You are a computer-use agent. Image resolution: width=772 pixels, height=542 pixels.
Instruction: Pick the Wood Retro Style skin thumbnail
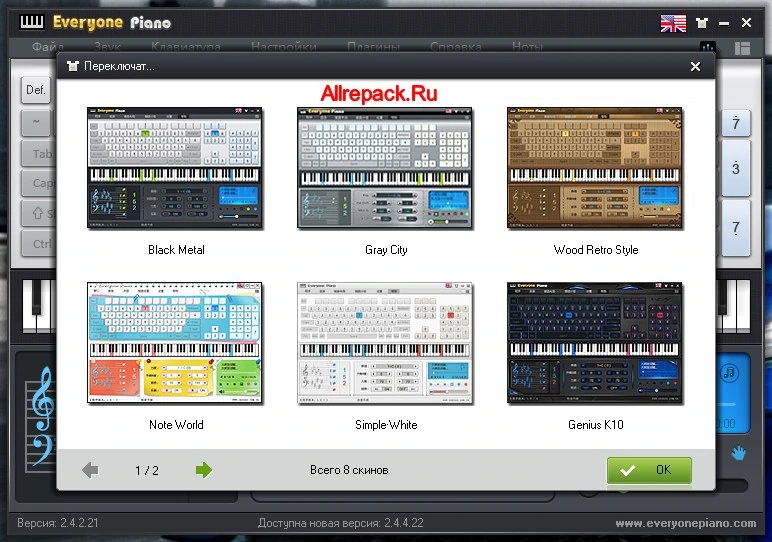tap(595, 168)
